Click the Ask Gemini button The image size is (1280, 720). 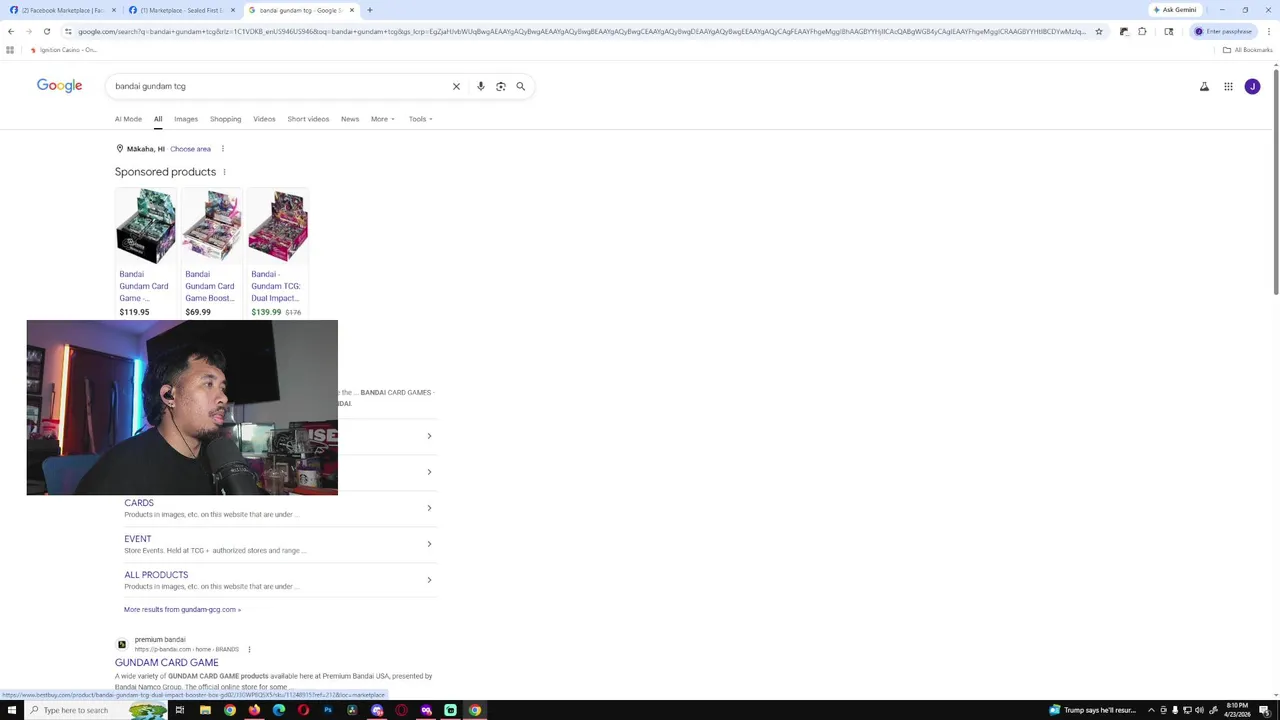[x=1175, y=10]
